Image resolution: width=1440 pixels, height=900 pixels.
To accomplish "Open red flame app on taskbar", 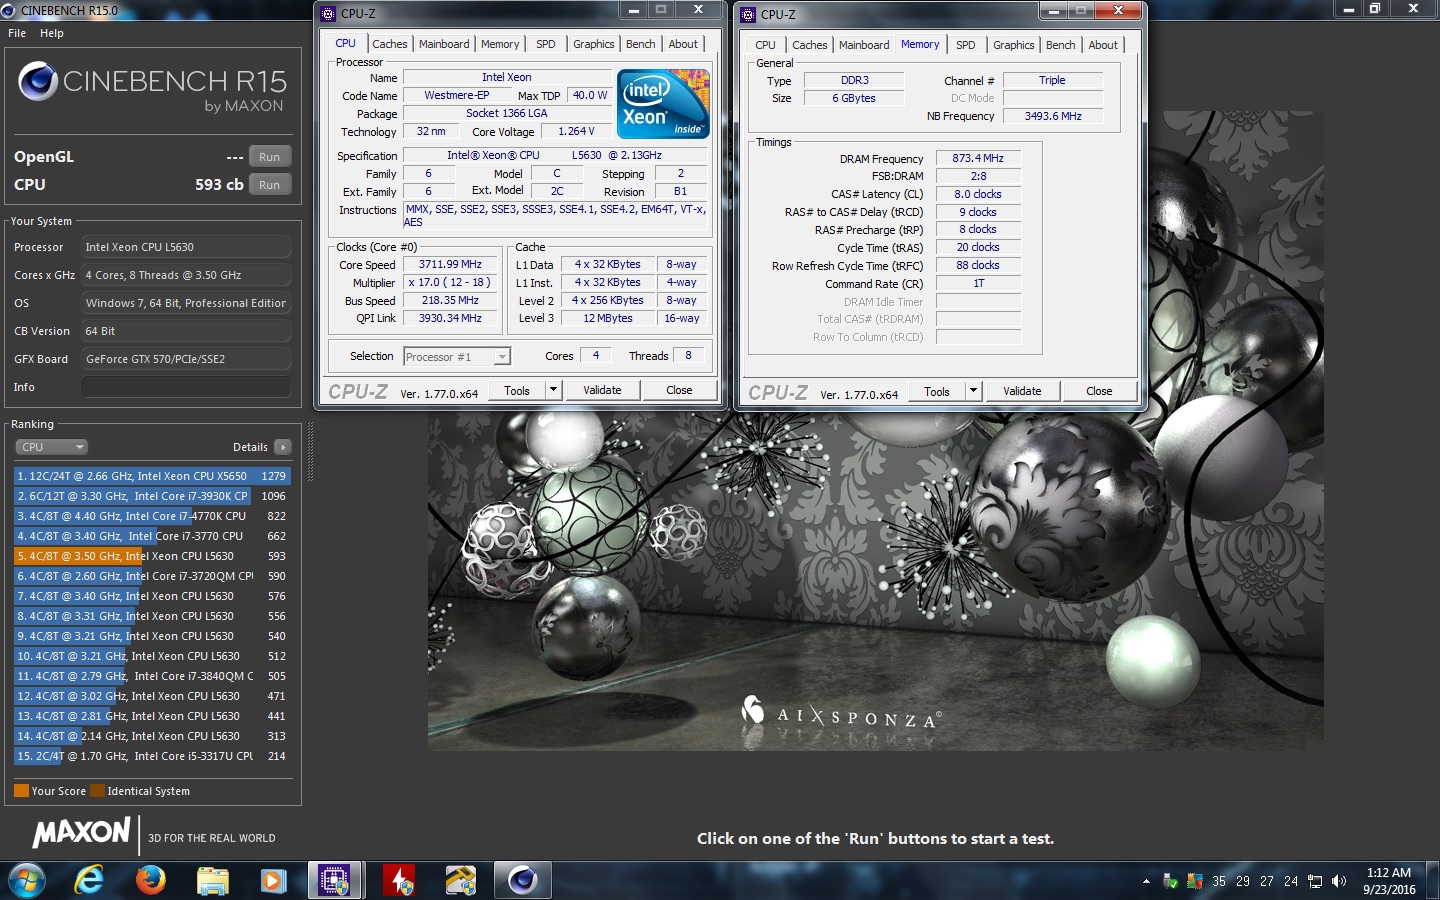I will click(x=401, y=880).
